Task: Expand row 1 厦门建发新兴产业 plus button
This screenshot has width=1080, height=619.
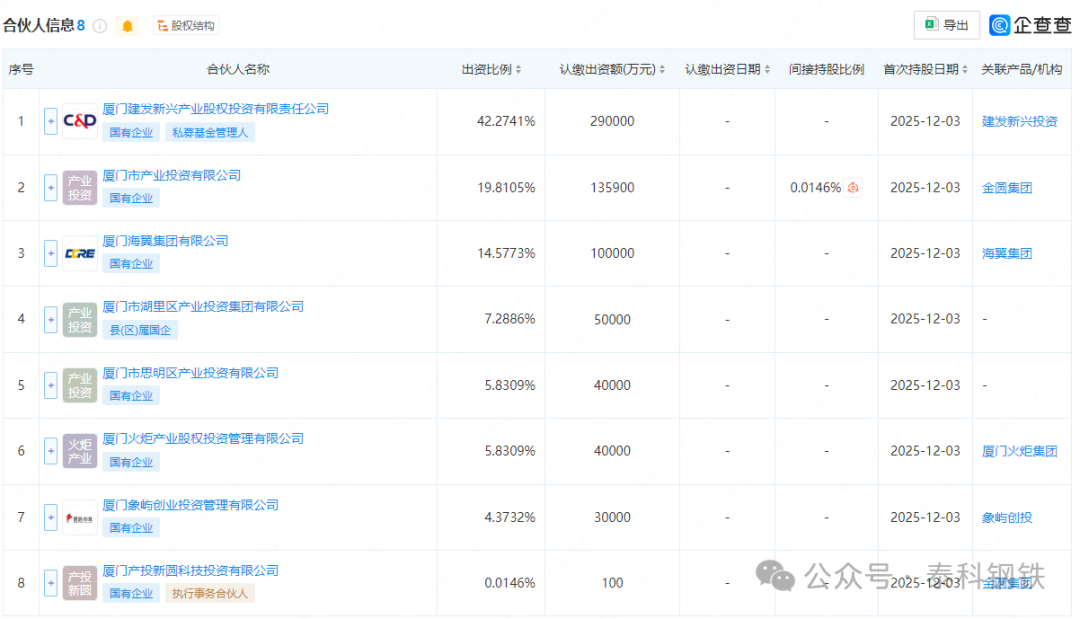Action: (50, 121)
